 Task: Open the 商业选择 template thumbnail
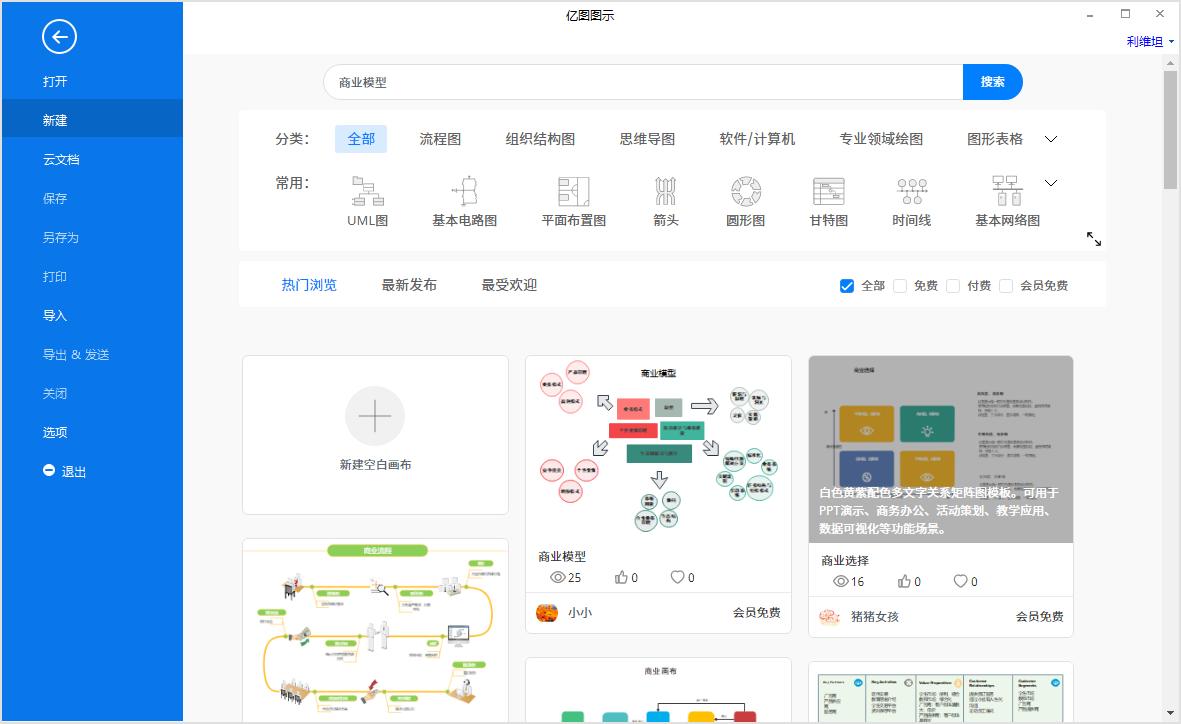(940, 448)
